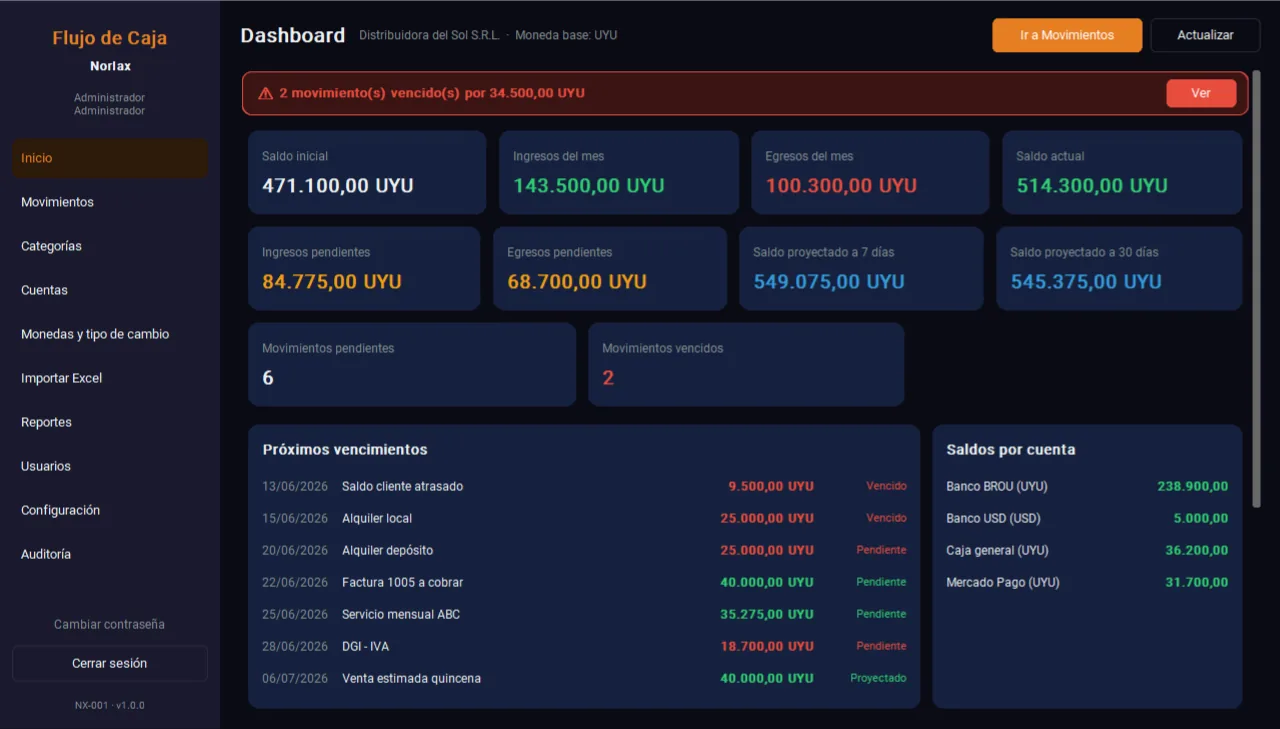The image size is (1280, 729).
Task: Click the Ir a Movimientos button
Action: point(1067,35)
